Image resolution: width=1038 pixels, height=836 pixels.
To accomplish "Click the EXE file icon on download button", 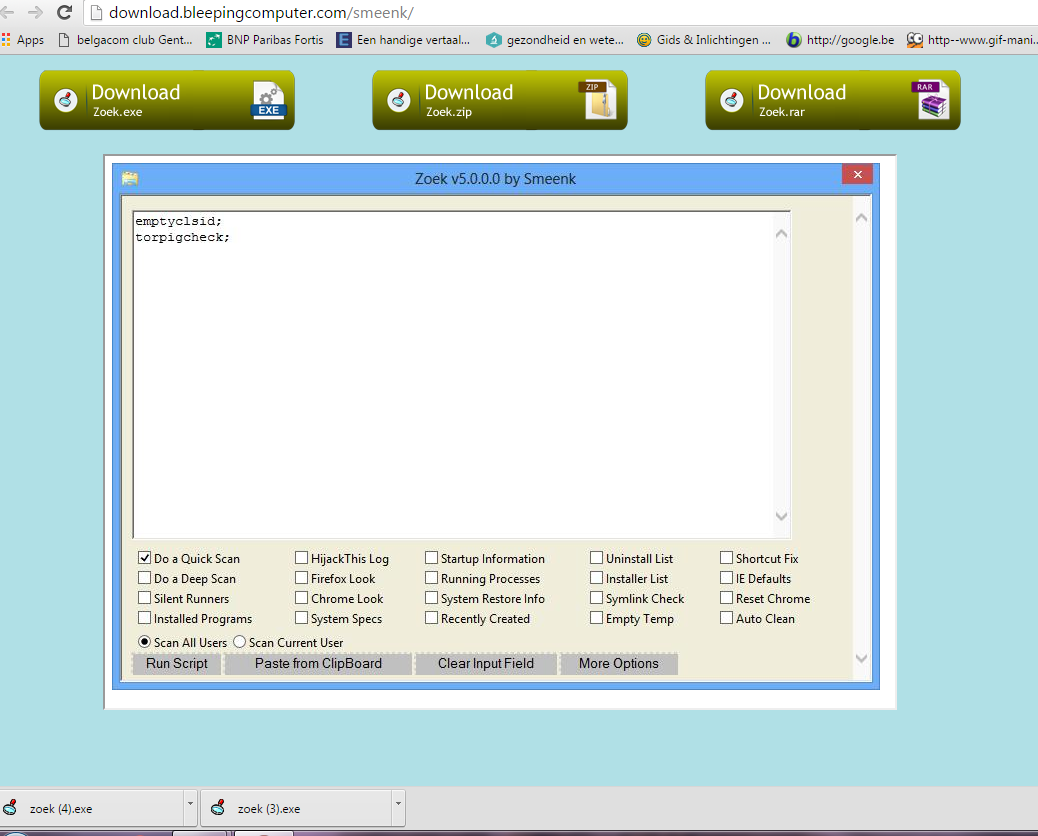I will coord(268,100).
